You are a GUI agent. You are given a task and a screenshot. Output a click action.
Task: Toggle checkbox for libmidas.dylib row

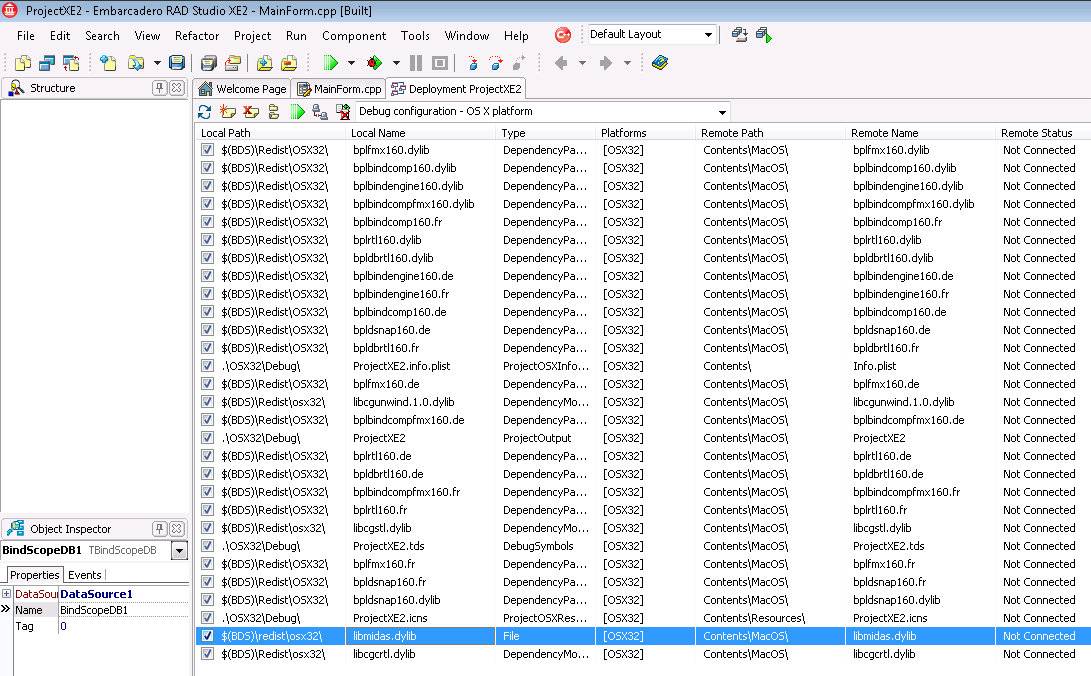point(207,636)
